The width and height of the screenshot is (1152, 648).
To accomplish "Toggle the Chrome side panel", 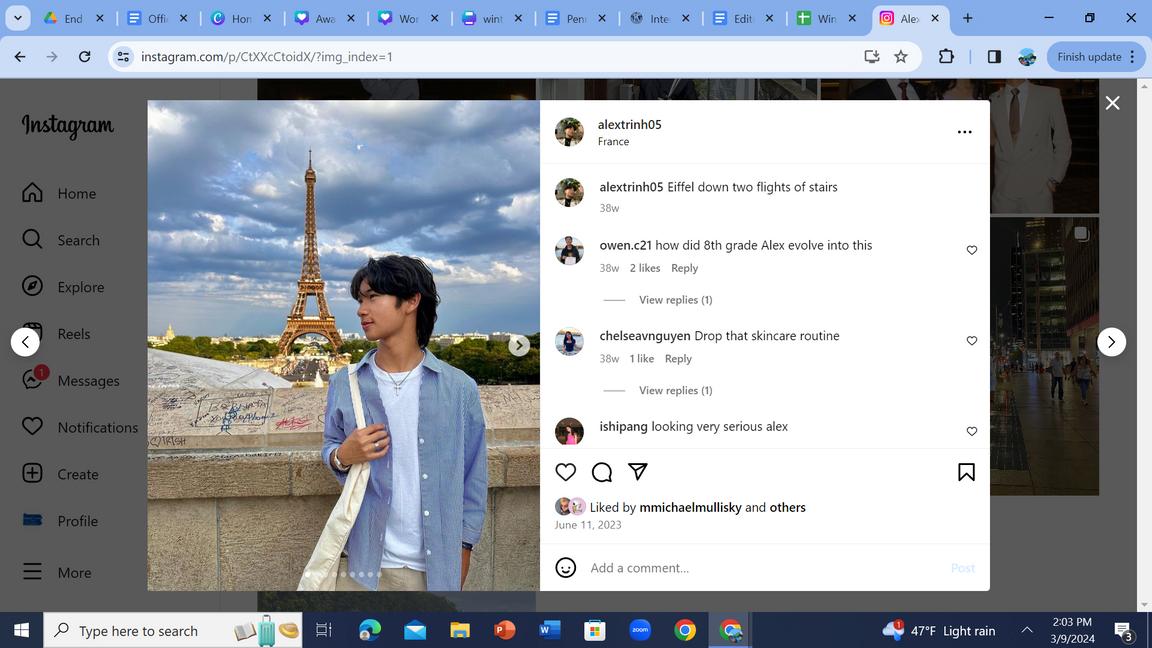I will tap(994, 57).
